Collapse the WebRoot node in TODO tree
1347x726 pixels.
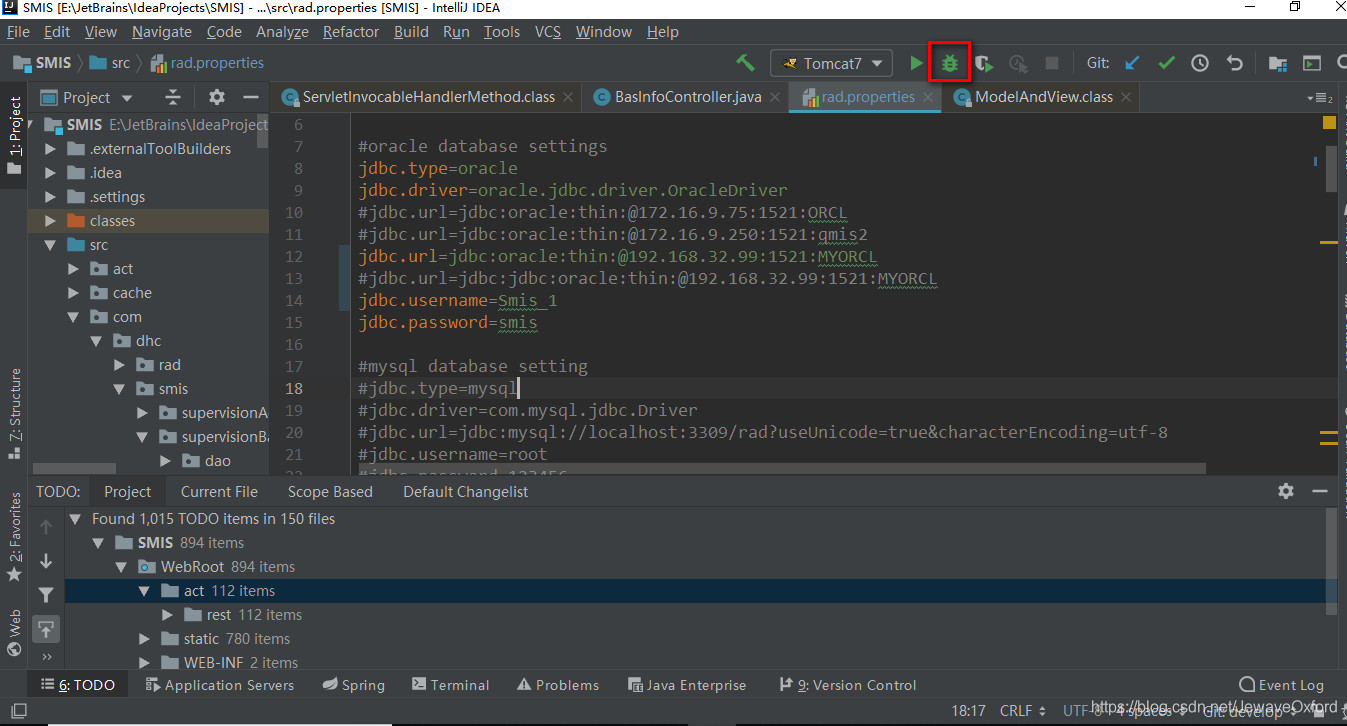pyautogui.click(x=121, y=567)
